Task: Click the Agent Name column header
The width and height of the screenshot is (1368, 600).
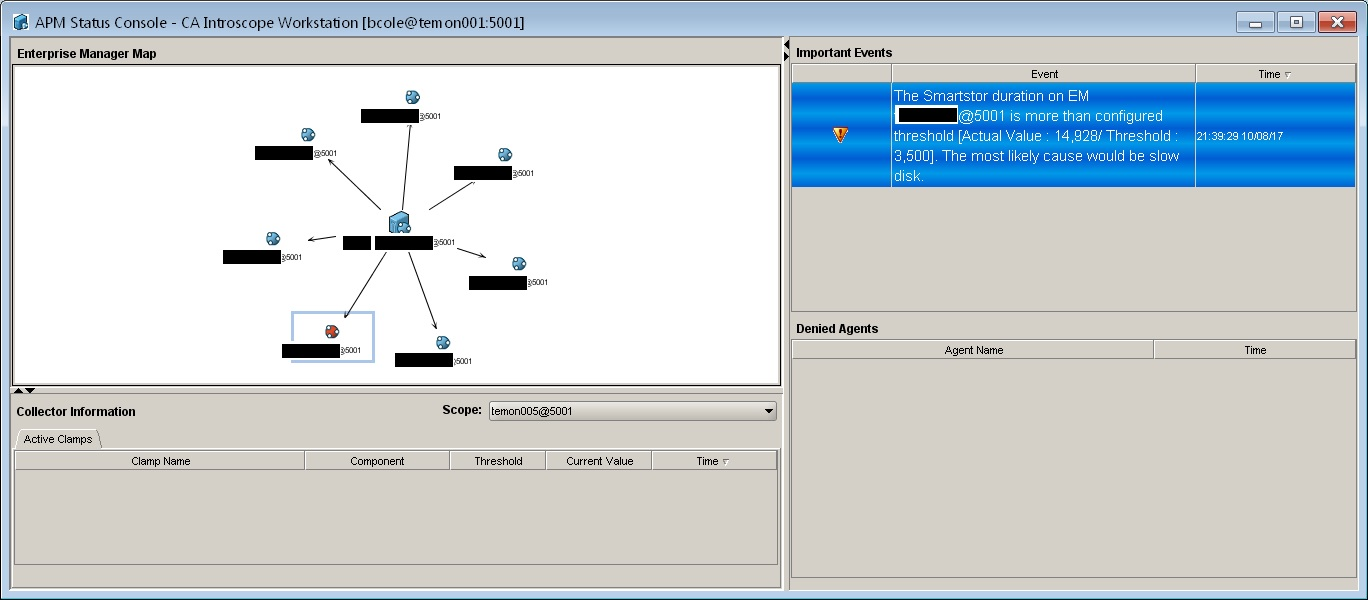Action: (973, 350)
